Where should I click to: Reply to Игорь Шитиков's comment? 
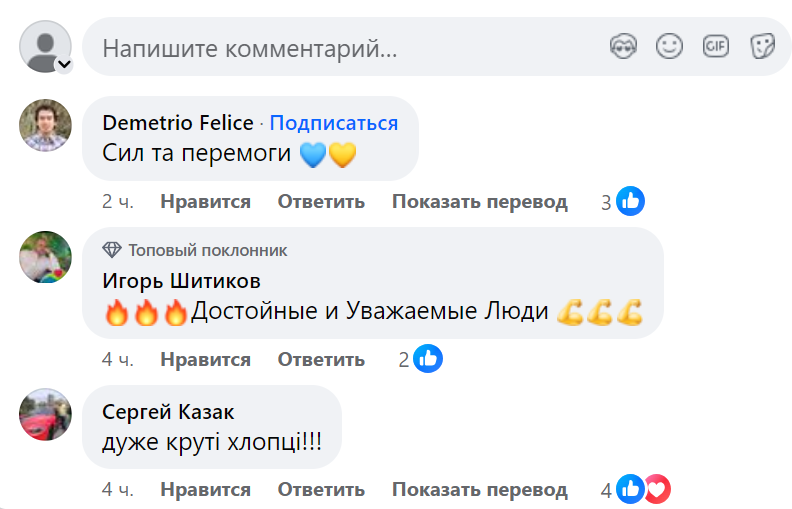321,359
